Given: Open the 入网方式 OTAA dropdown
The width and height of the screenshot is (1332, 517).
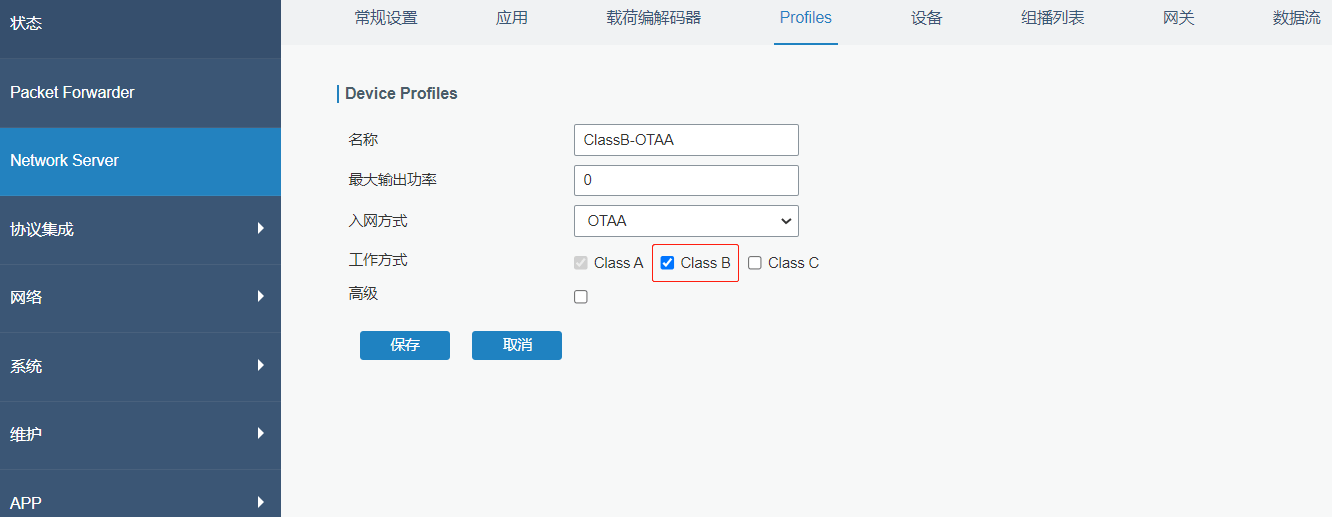Looking at the screenshot, I should (x=686, y=221).
